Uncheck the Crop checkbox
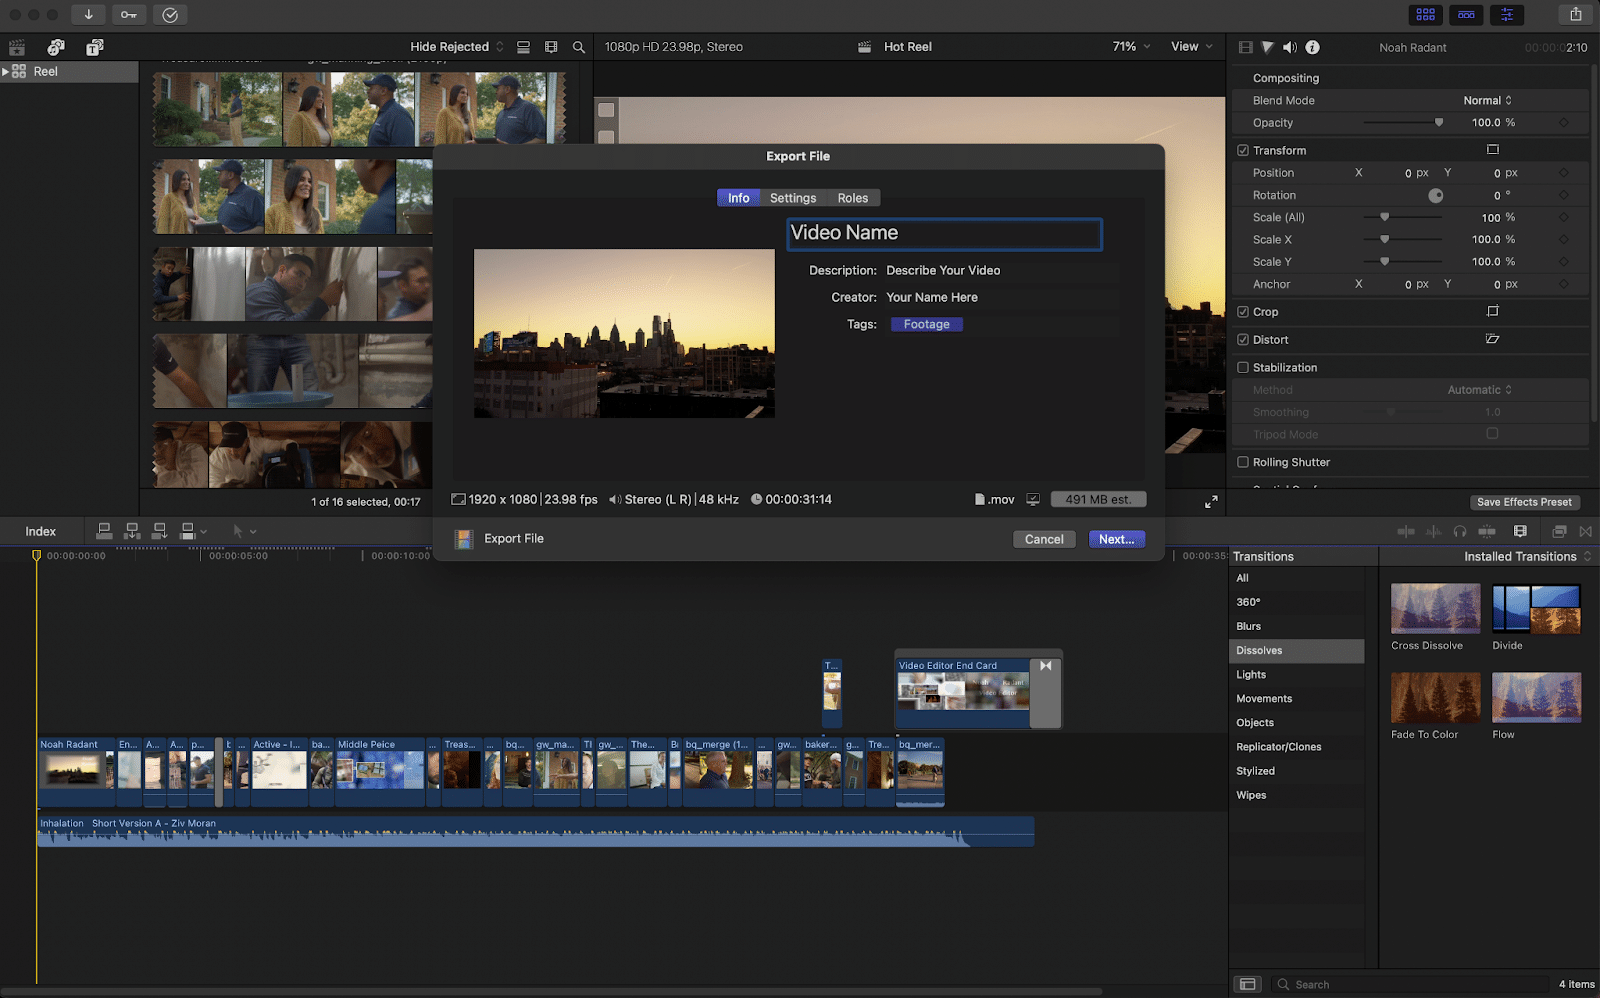The width and height of the screenshot is (1600, 998). (x=1243, y=312)
